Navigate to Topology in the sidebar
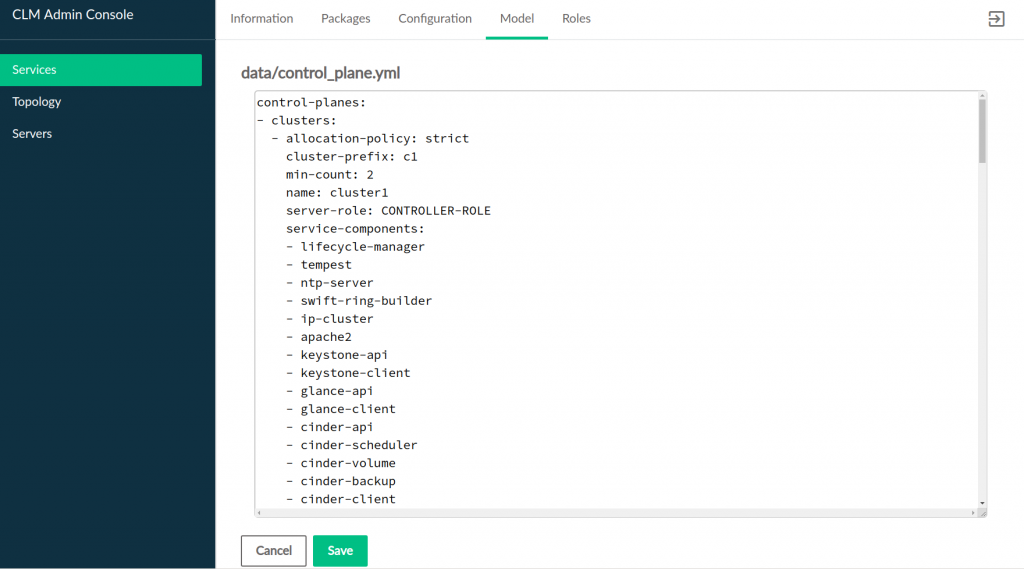Screen dimensions: 1024x569 coord(37,102)
